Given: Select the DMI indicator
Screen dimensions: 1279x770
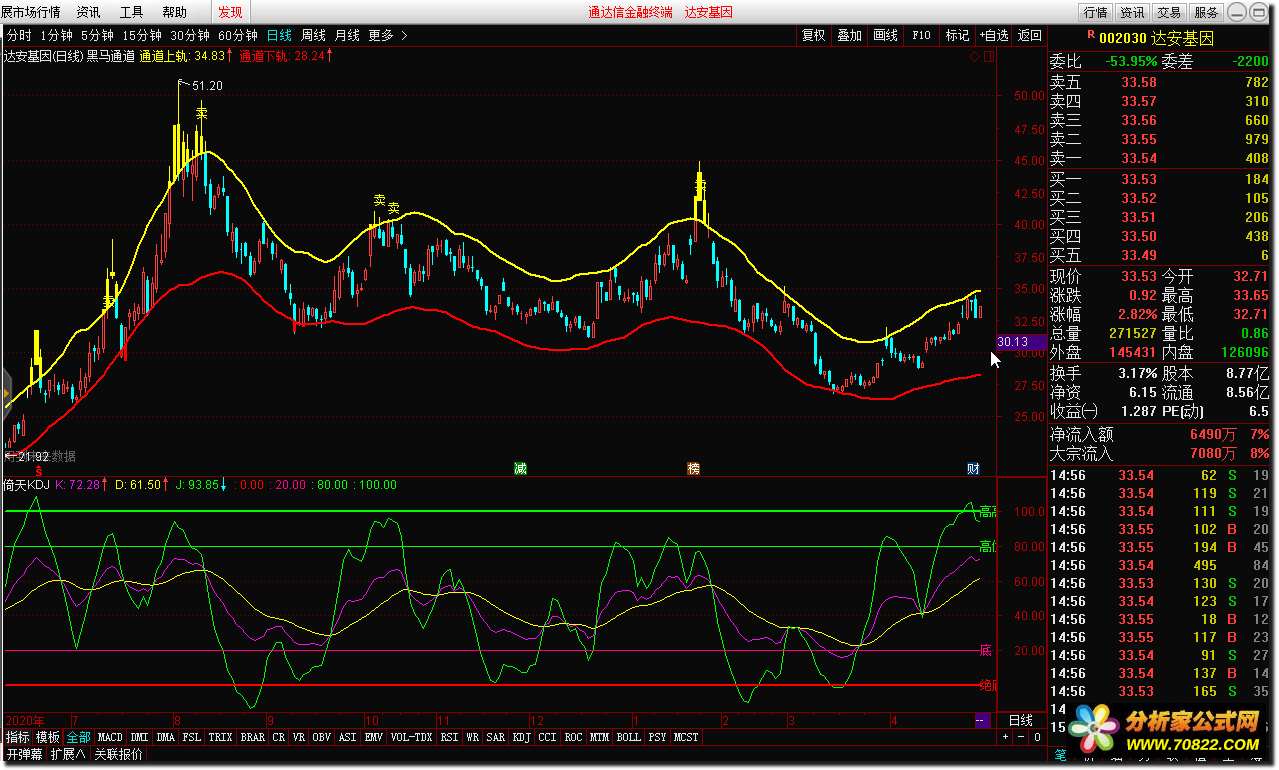Looking at the screenshot, I should coord(140,737).
